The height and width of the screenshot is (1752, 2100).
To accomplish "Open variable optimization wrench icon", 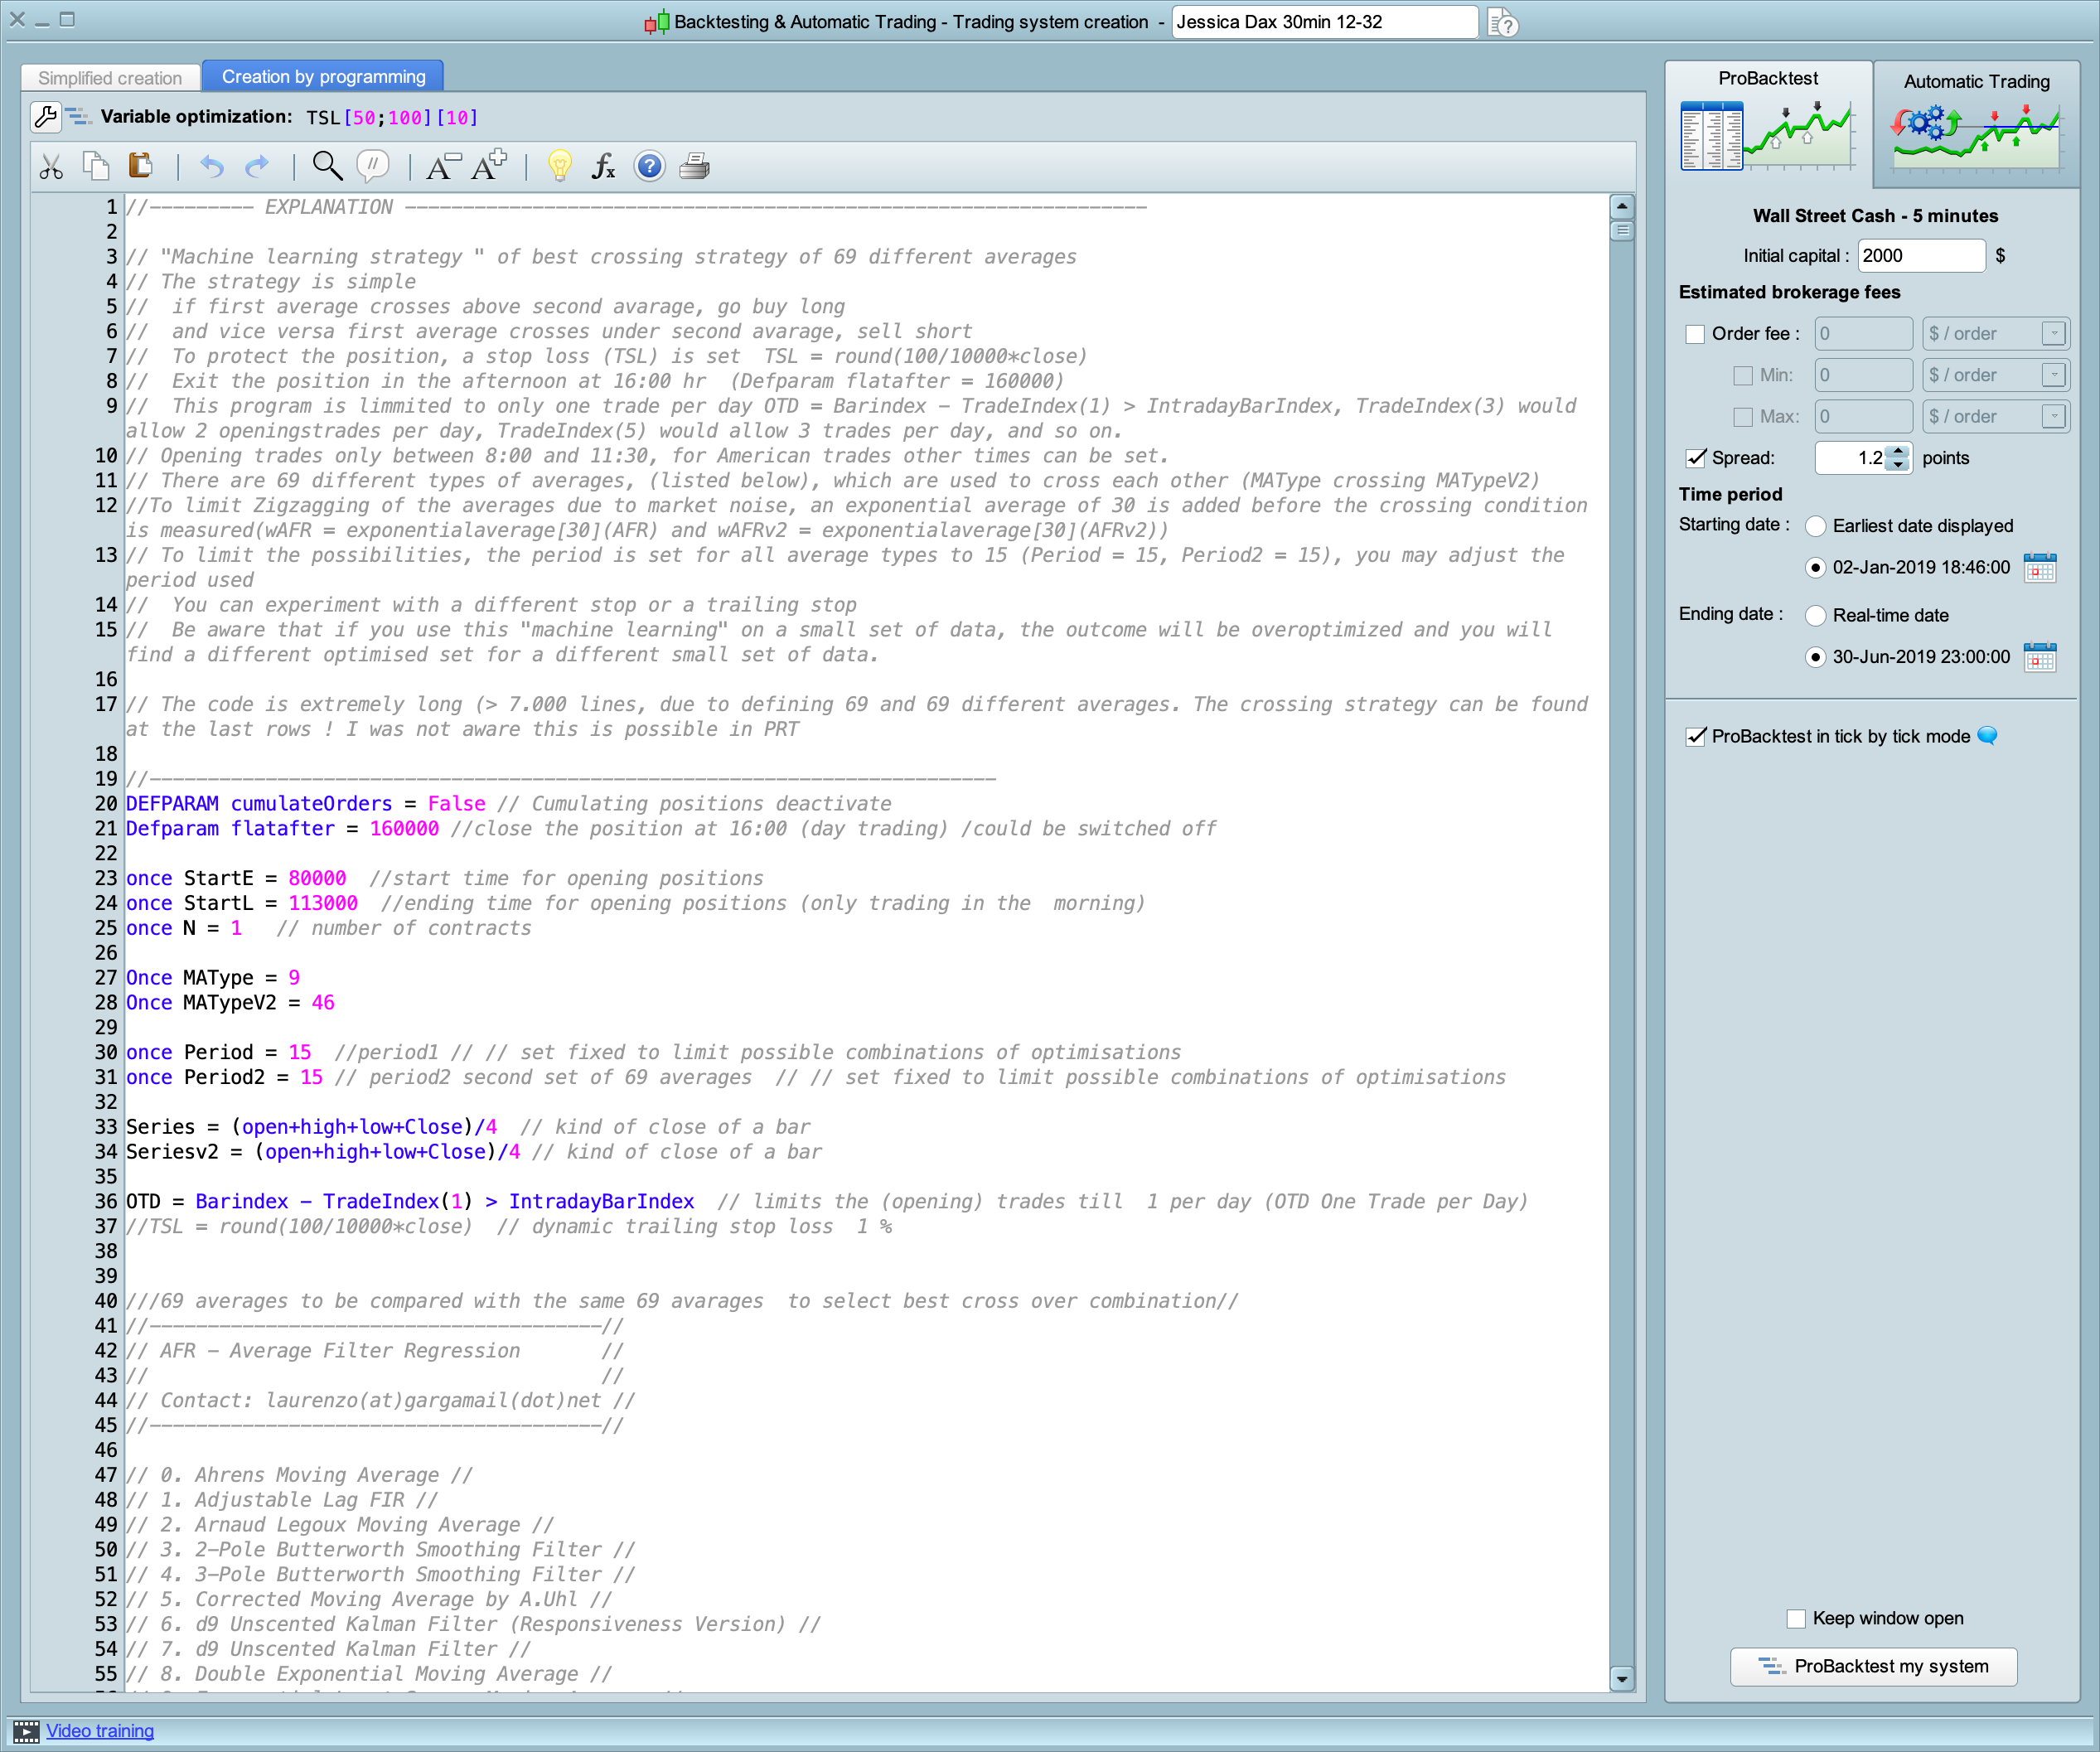I will (45, 117).
